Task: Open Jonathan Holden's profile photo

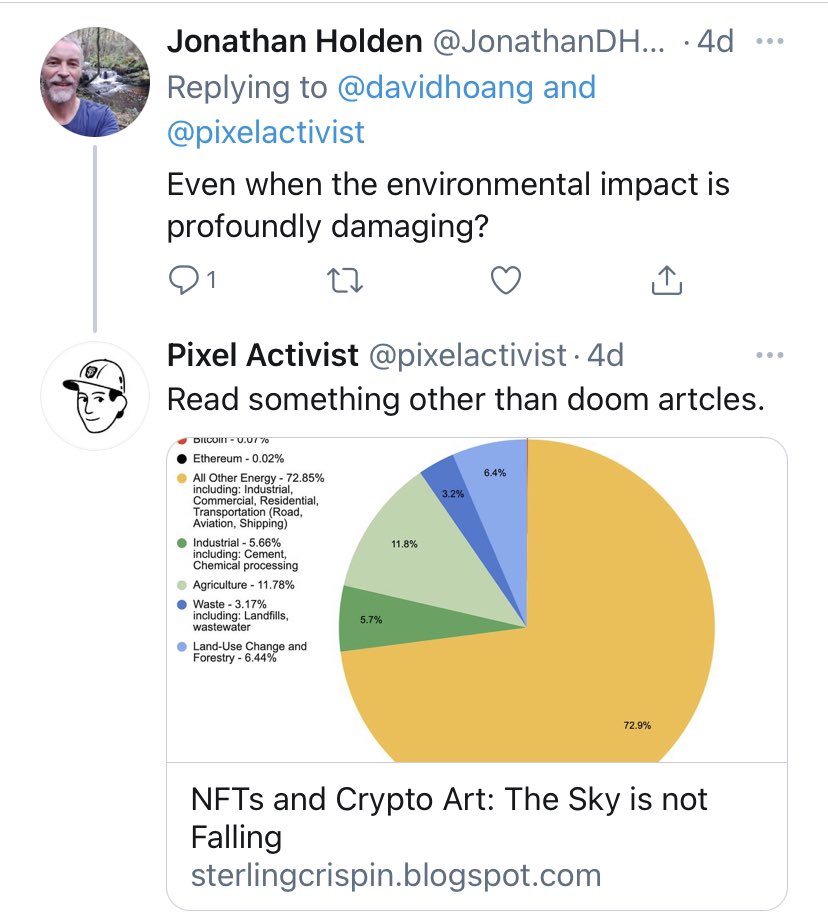Action: click(x=94, y=82)
